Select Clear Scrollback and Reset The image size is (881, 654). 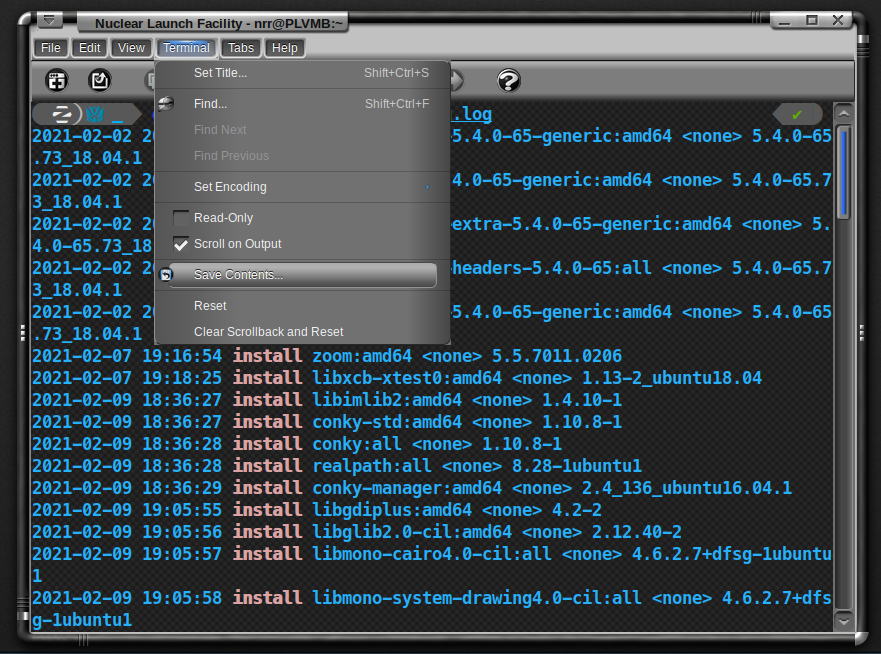[x=268, y=332]
